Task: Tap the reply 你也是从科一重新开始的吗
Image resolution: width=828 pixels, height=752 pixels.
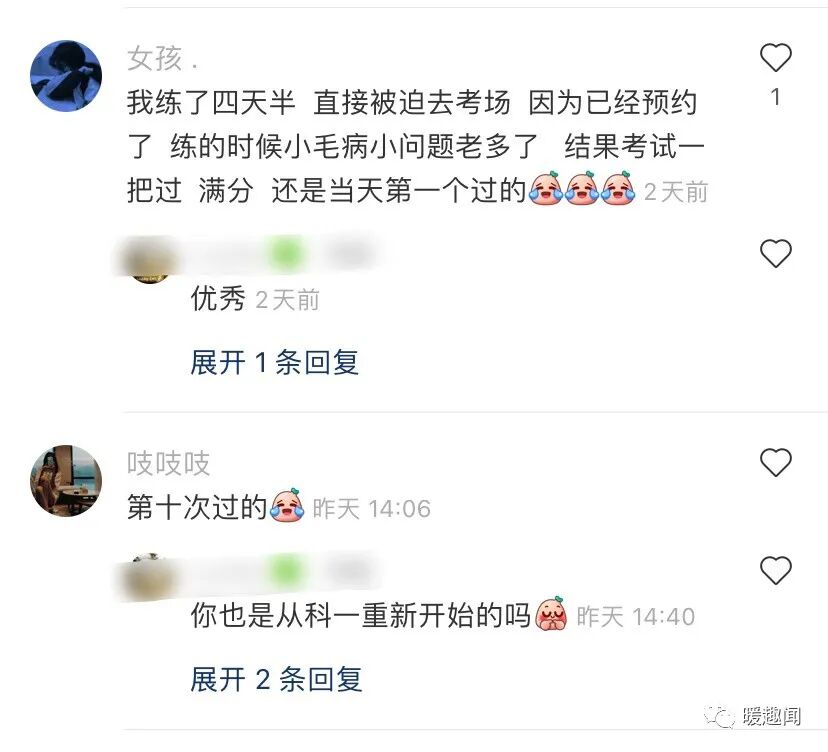Action: coord(360,616)
